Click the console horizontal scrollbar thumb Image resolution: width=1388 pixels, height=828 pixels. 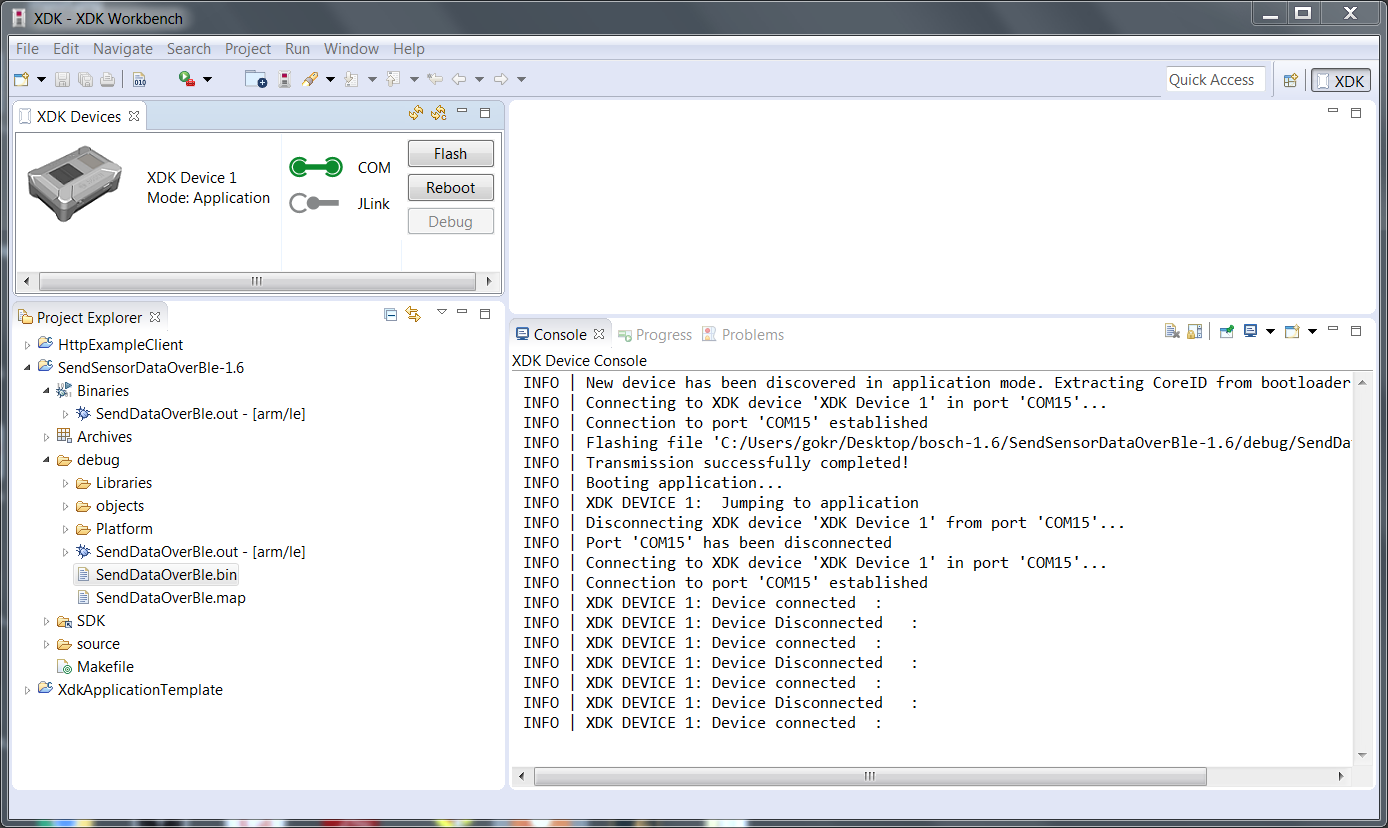[x=870, y=776]
